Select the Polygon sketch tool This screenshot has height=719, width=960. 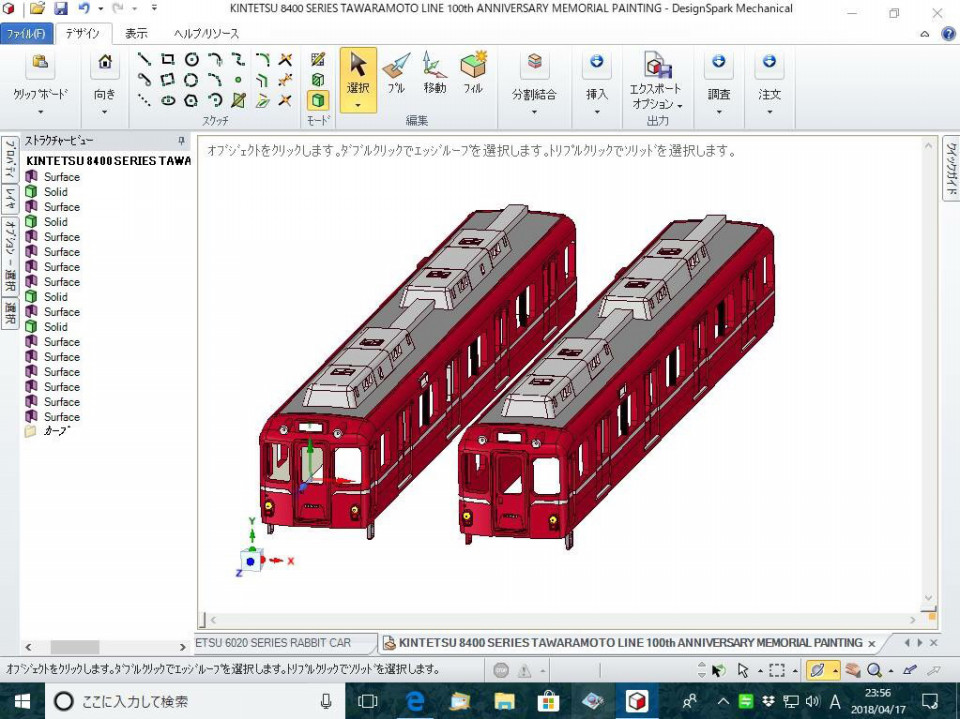(192, 100)
